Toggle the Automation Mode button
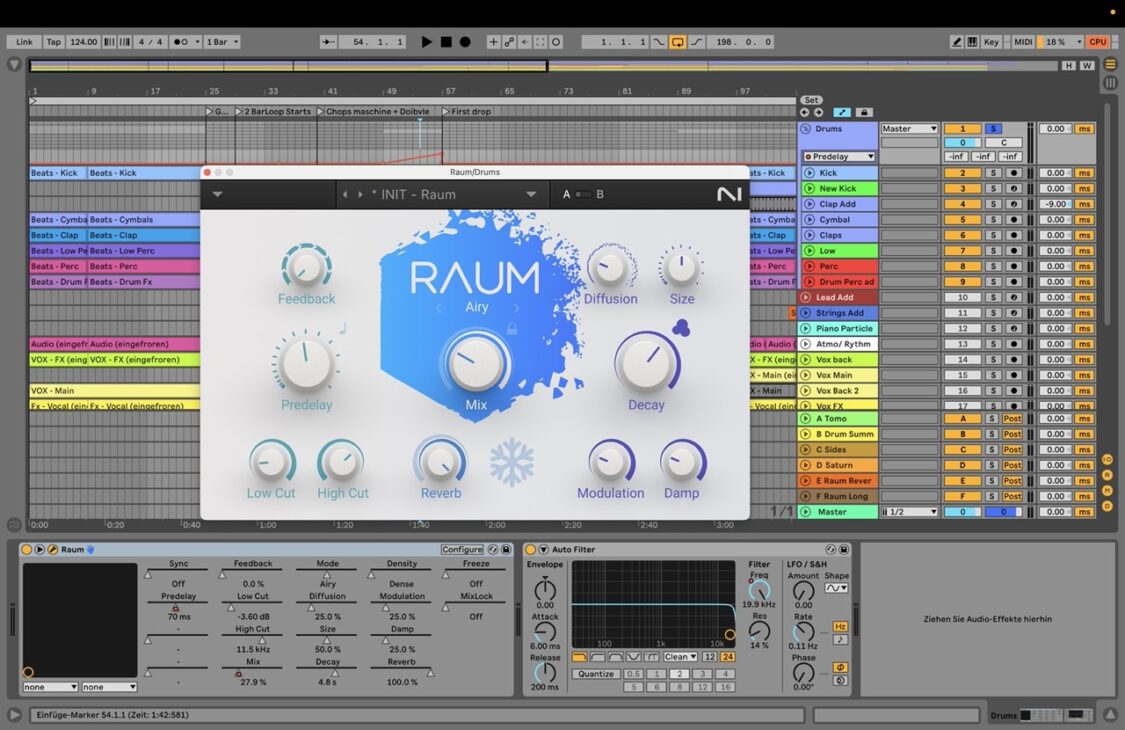The image size is (1125, 730). 842,112
